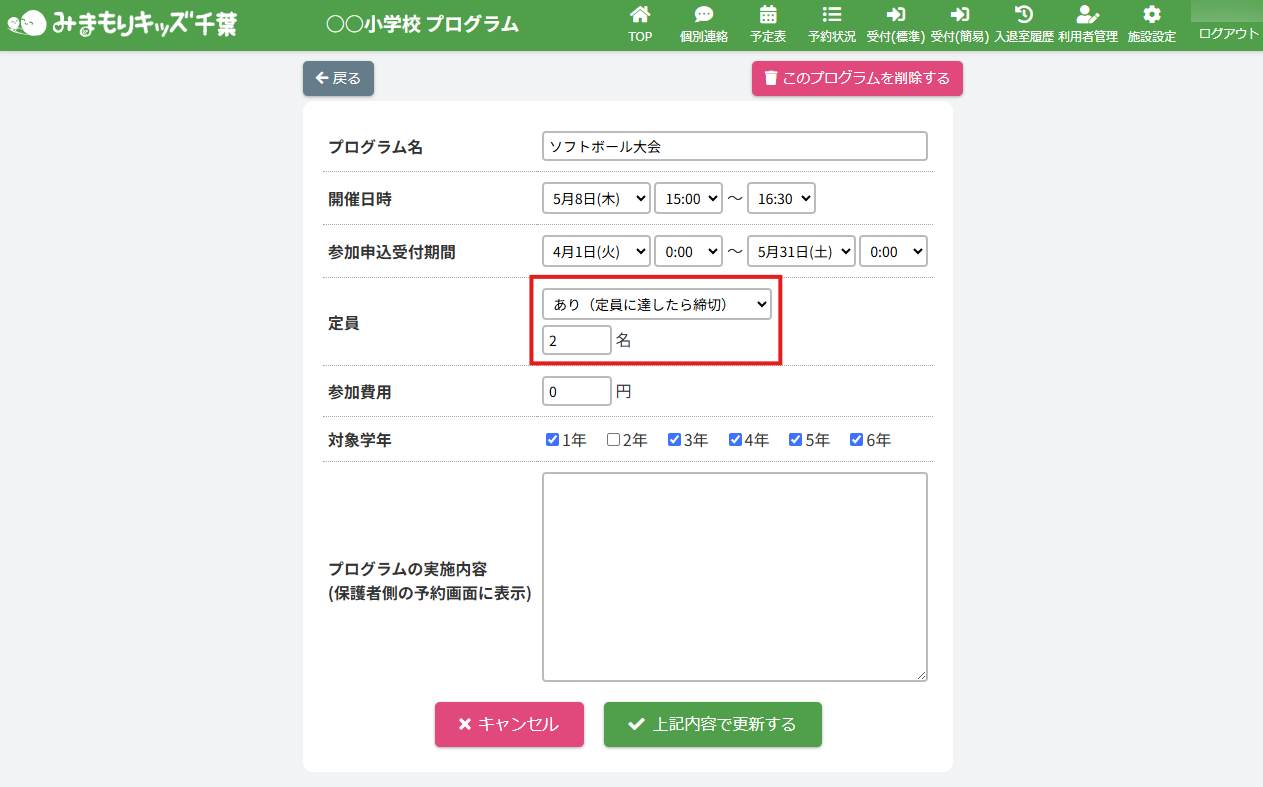Viewport: 1263px width, 787px height.
Task: View 入退室履歴 history icon
Action: pyautogui.click(x=1023, y=15)
